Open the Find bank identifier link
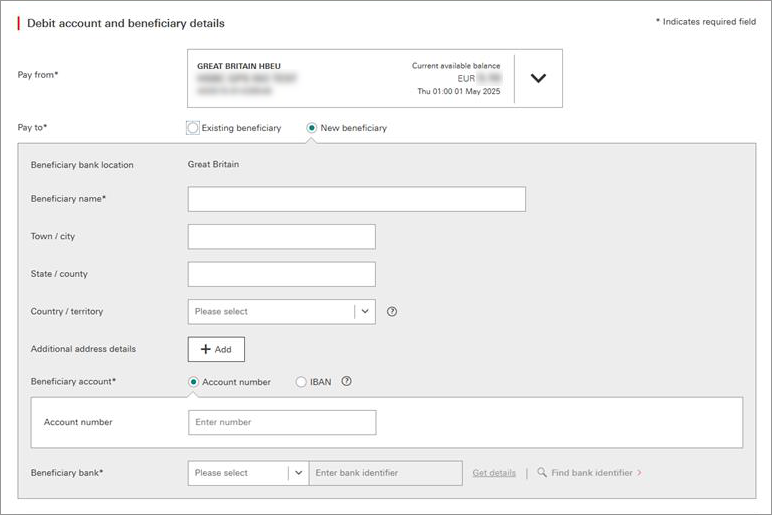The width and height of the screenshot is (772, 515). point(594,473)
